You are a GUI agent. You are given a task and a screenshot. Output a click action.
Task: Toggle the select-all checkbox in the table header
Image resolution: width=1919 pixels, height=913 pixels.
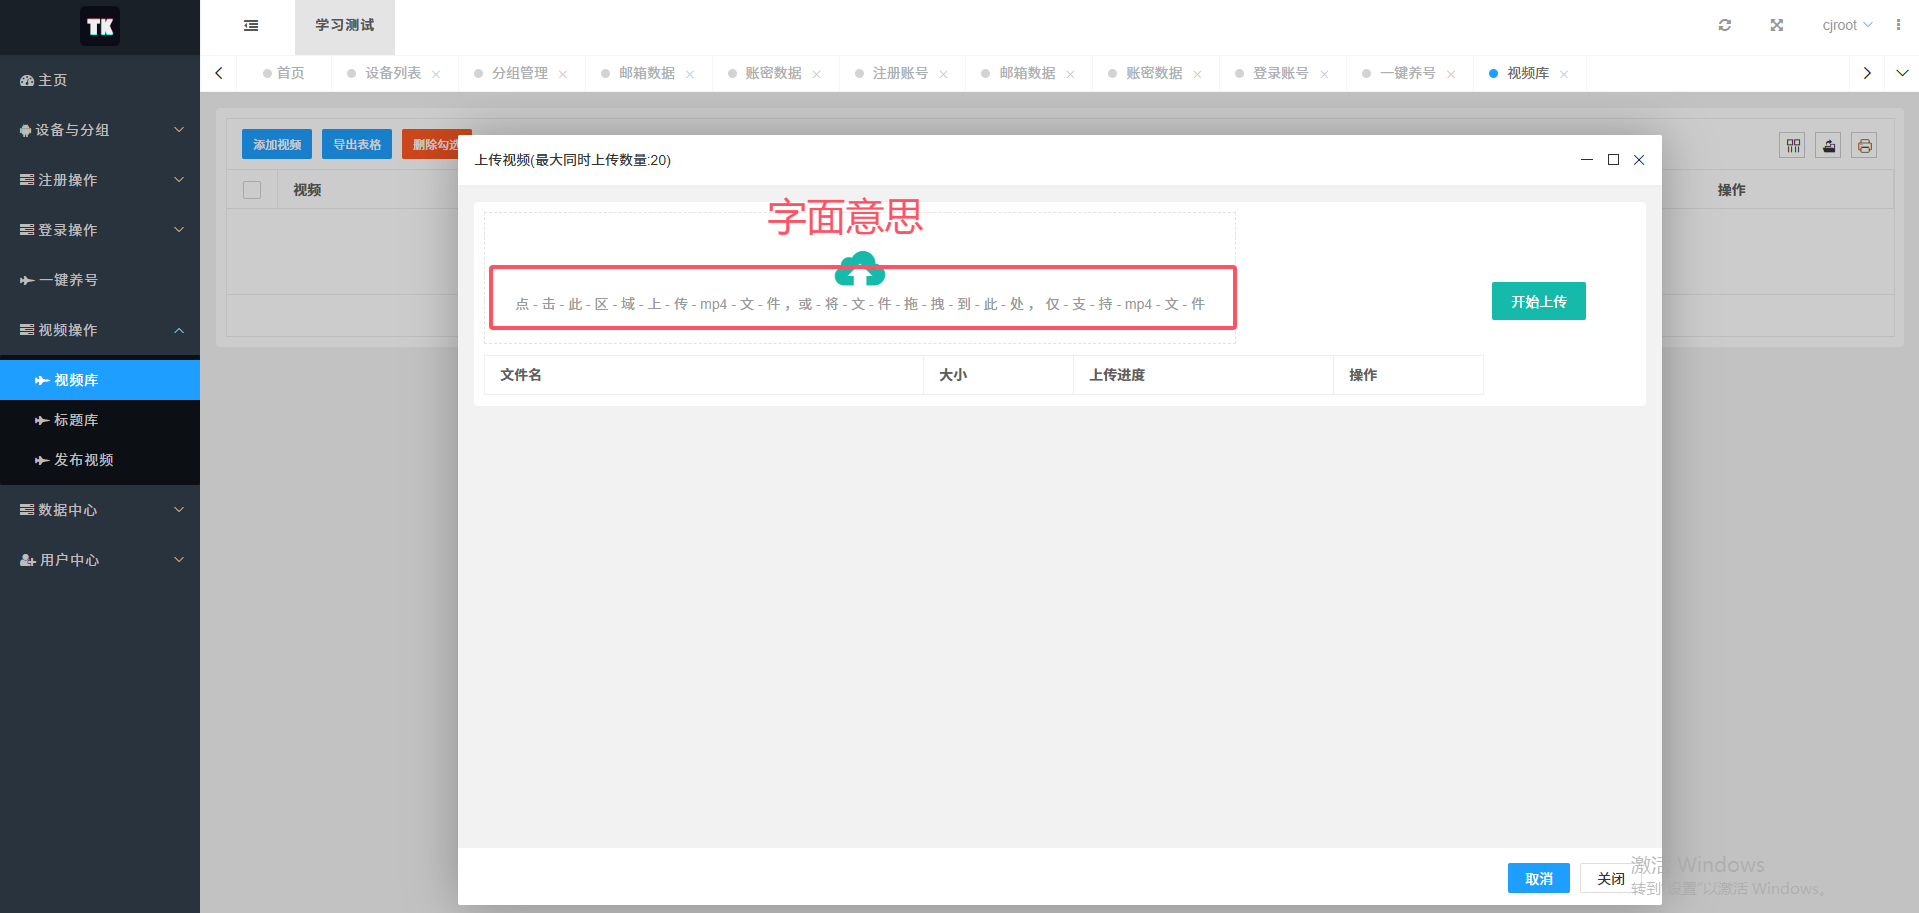(x=251, y=189)
